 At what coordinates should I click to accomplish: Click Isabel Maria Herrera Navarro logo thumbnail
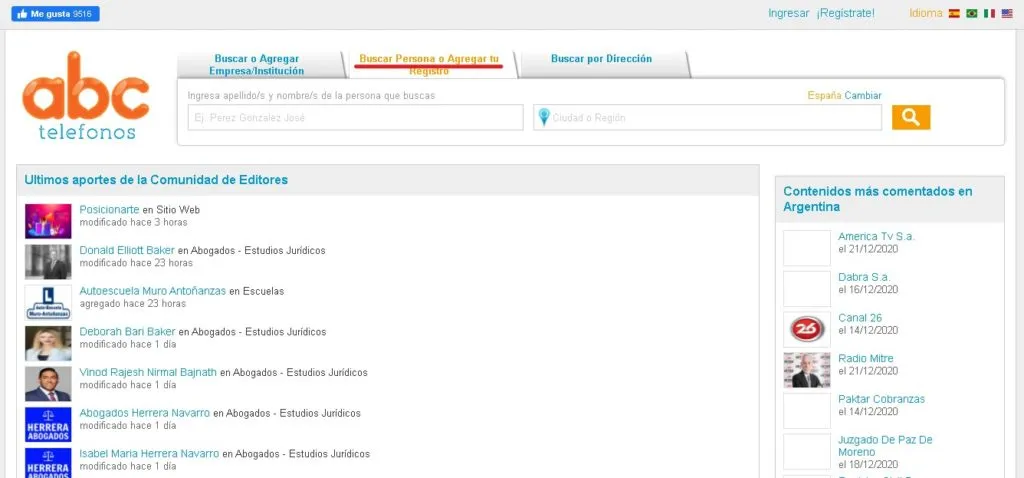[48, 463]
